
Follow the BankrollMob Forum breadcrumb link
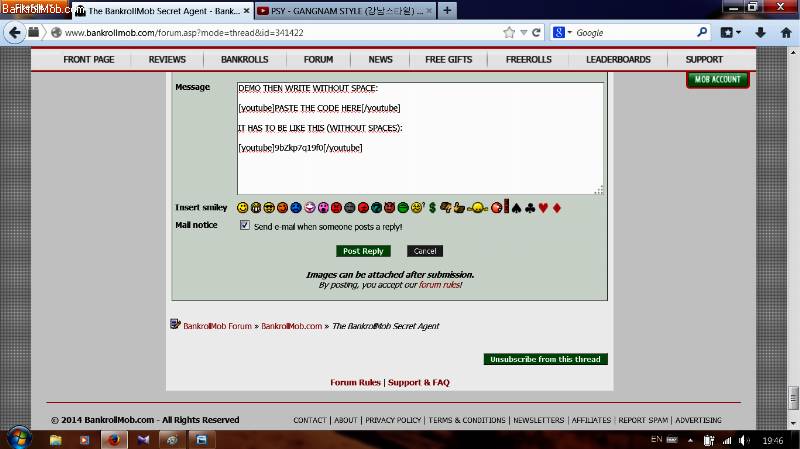tap(217, 326)
